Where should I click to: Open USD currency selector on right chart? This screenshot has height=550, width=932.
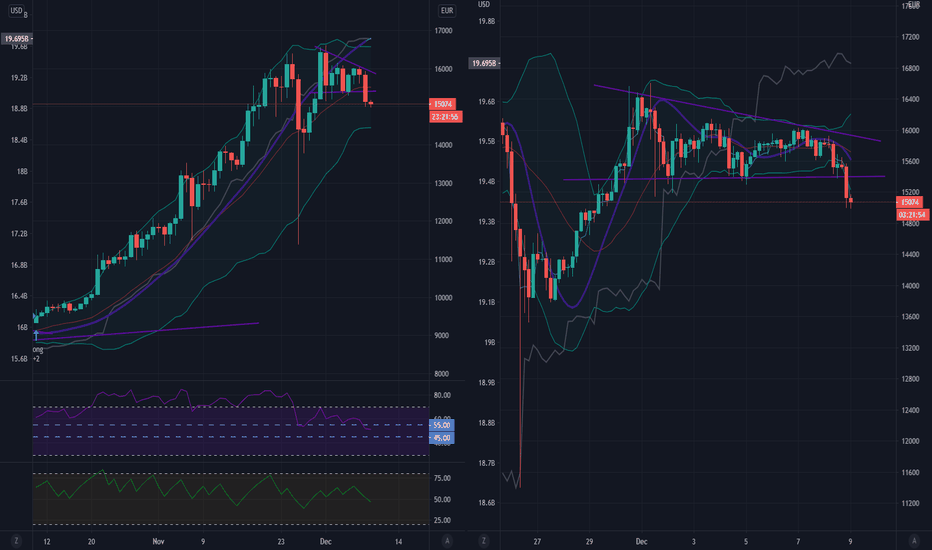point(484,5)
